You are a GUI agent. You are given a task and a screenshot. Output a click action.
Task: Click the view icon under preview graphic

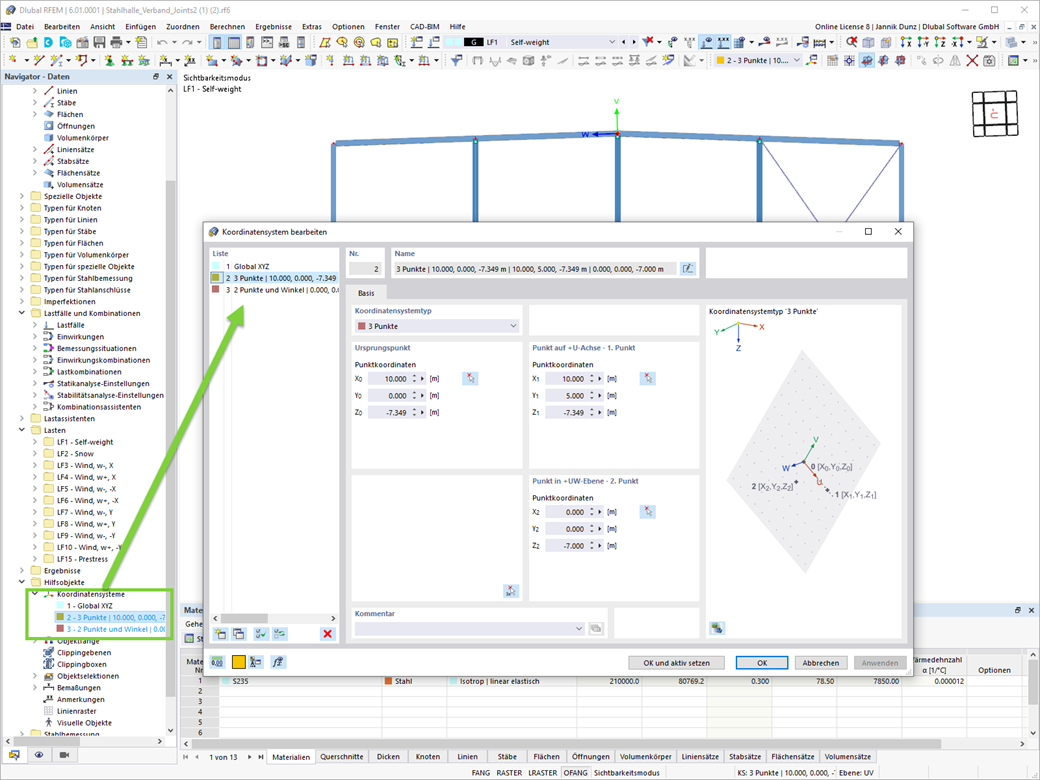click(716, 627)
